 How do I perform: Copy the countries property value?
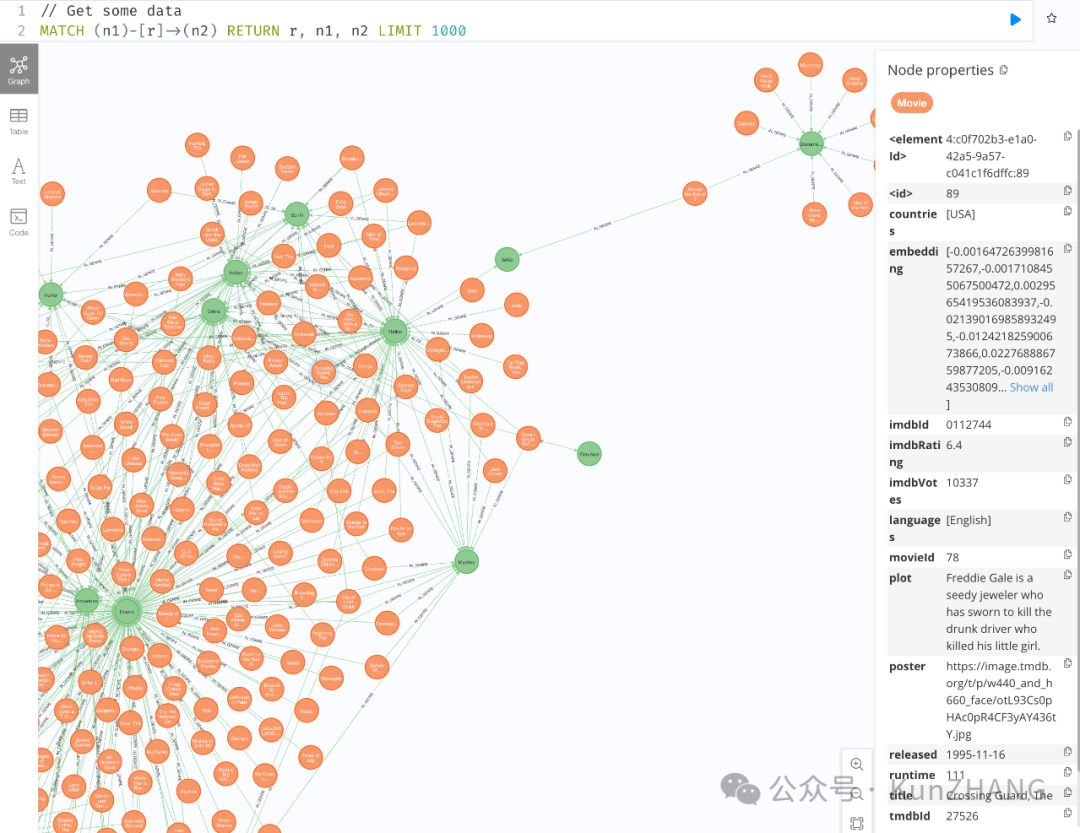[1067, 211]
